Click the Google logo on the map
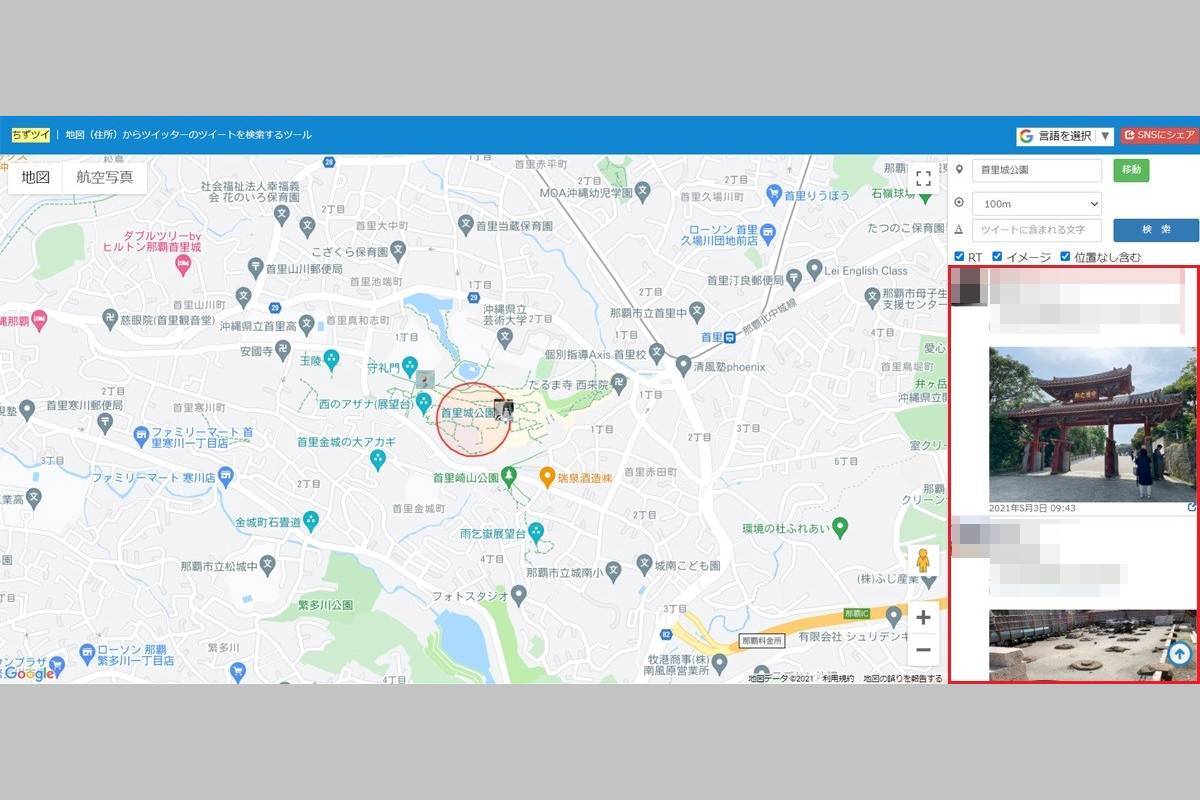Image resolution: width=1200 pixels, height=800 pixels. (28, 673)
